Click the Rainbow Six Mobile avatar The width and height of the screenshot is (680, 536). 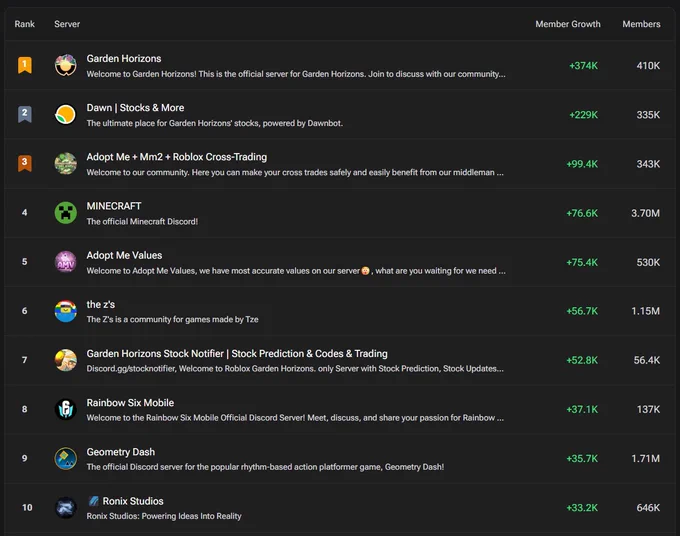coord(65,409)
